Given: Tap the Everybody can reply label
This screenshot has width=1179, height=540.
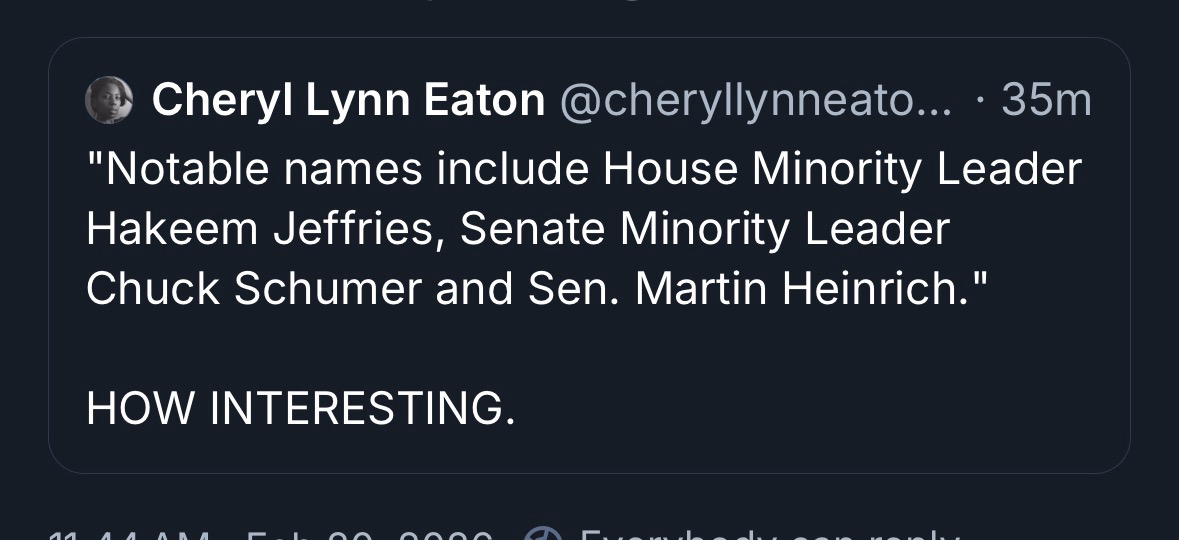Looking at the screenshot, I should coord(770,536).
